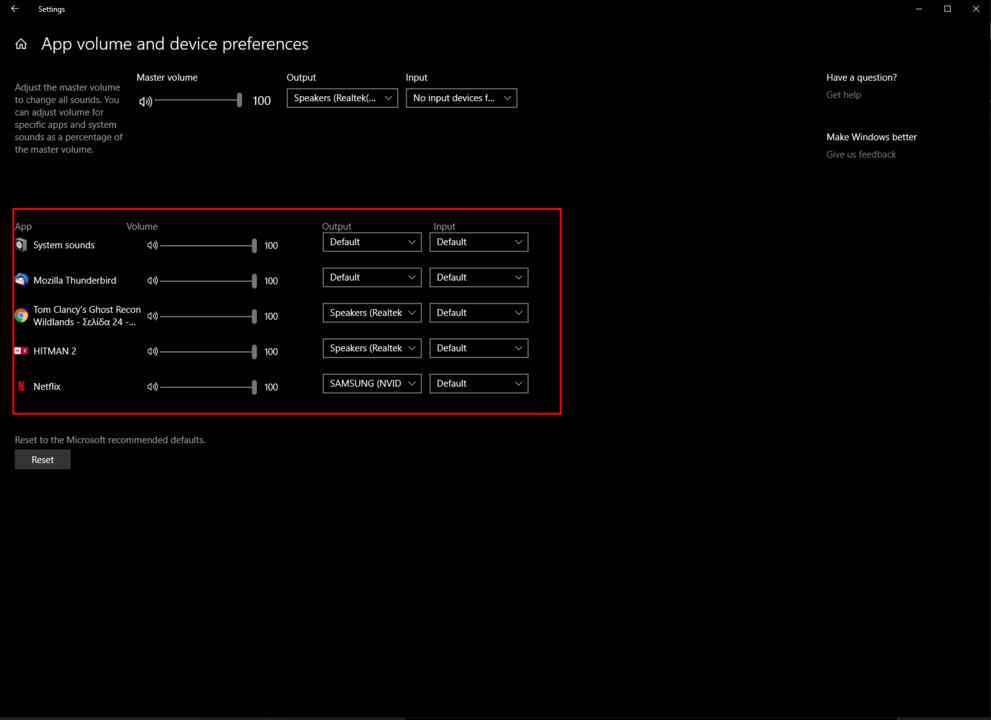Open Ghost Recon Wildlands Output dropdown
Image resolution: width=991 pixels, height=720 pixels.
click(x=372, y=313)
